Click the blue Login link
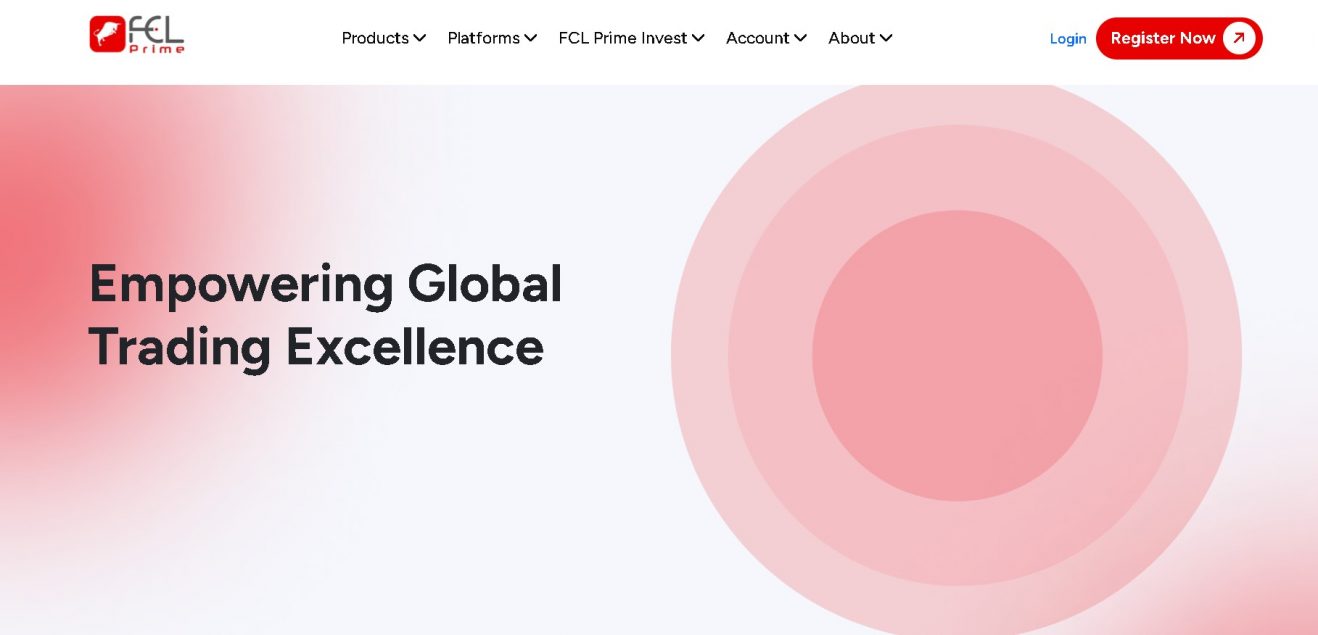 (x=1068, y=39)
